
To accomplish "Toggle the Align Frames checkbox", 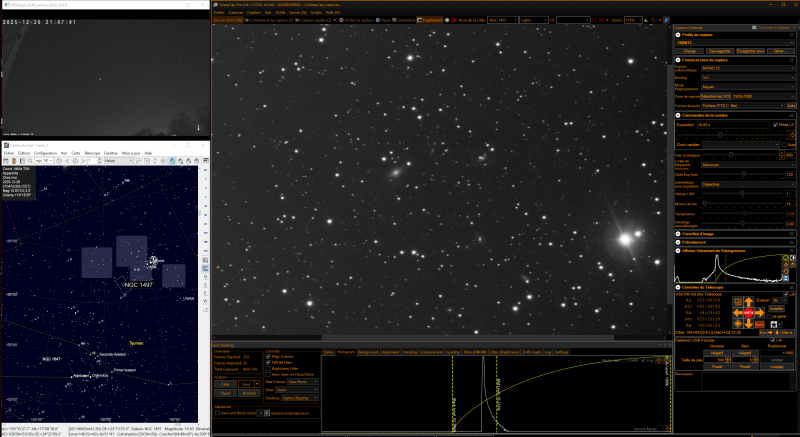I will 268,357.
